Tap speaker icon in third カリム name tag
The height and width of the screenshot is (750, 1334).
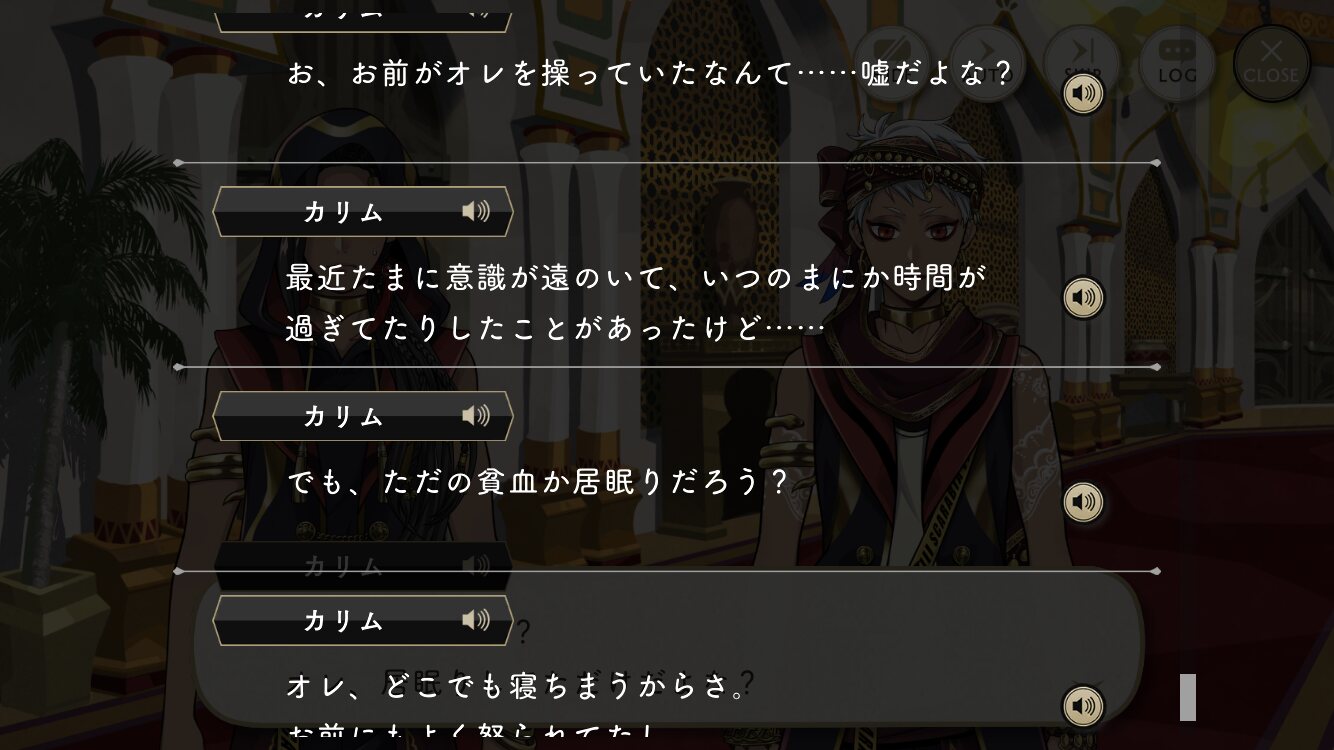click(x=476, y=416)
